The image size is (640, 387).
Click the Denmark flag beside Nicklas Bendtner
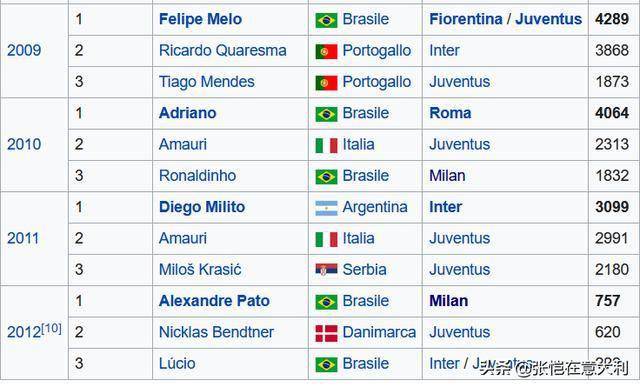tap(326, 333)
